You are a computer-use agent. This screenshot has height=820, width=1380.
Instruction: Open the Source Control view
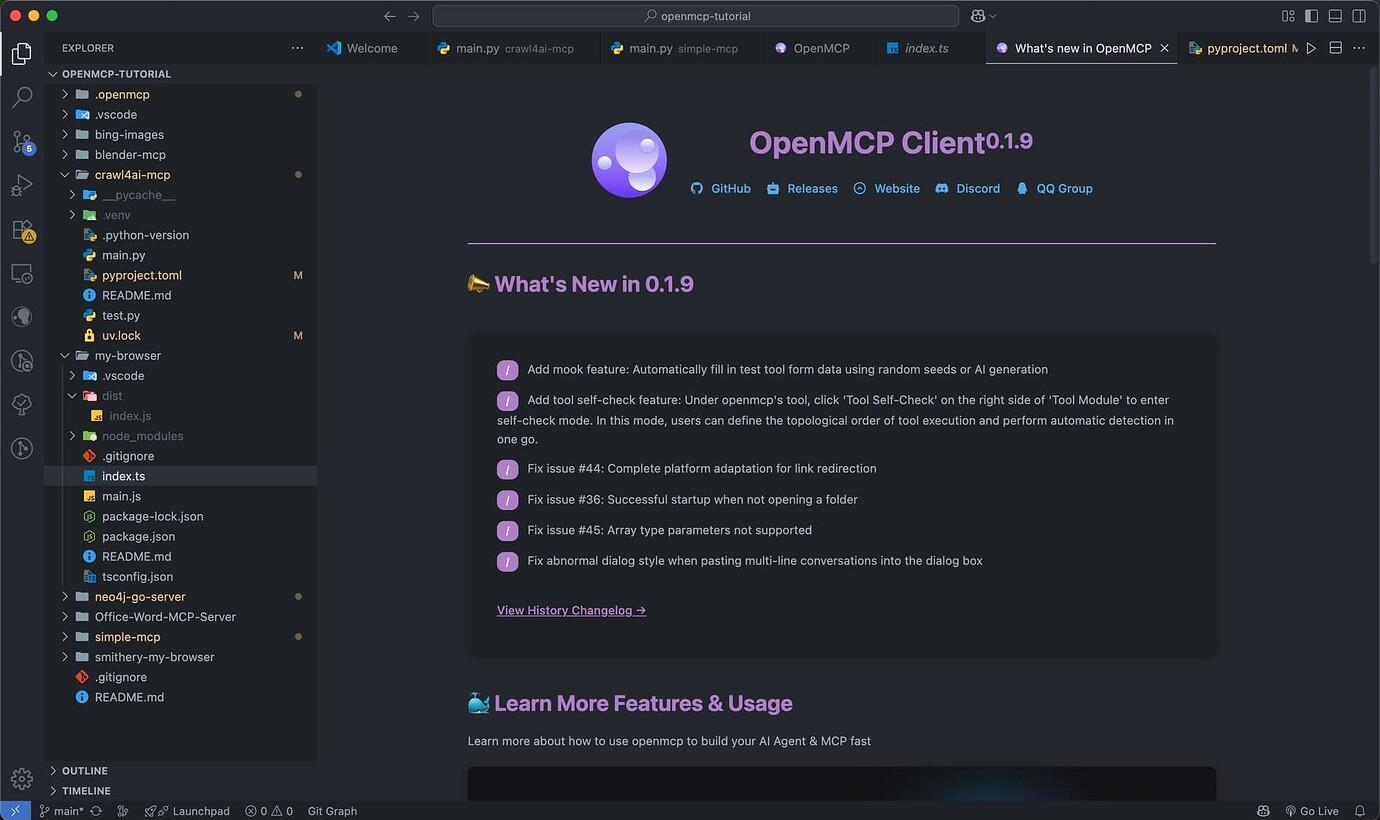click(22, 142)
